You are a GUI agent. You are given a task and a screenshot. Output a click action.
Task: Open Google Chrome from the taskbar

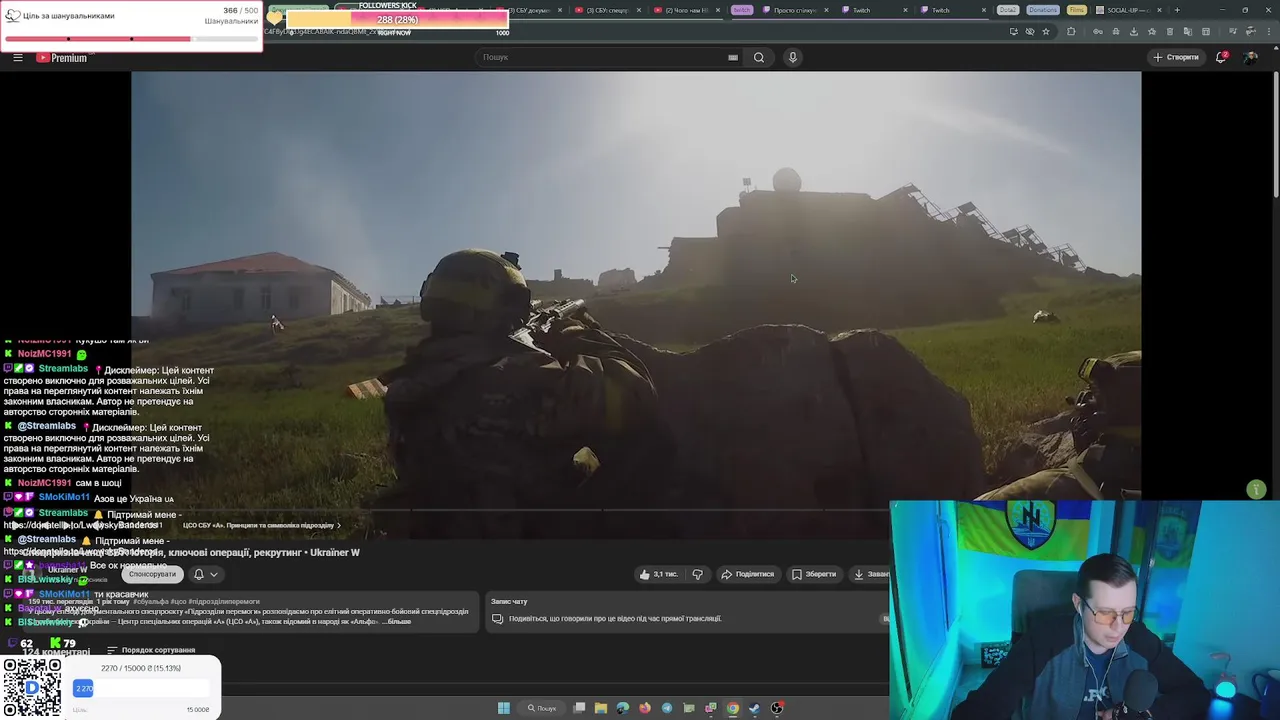tap(733, 708)
